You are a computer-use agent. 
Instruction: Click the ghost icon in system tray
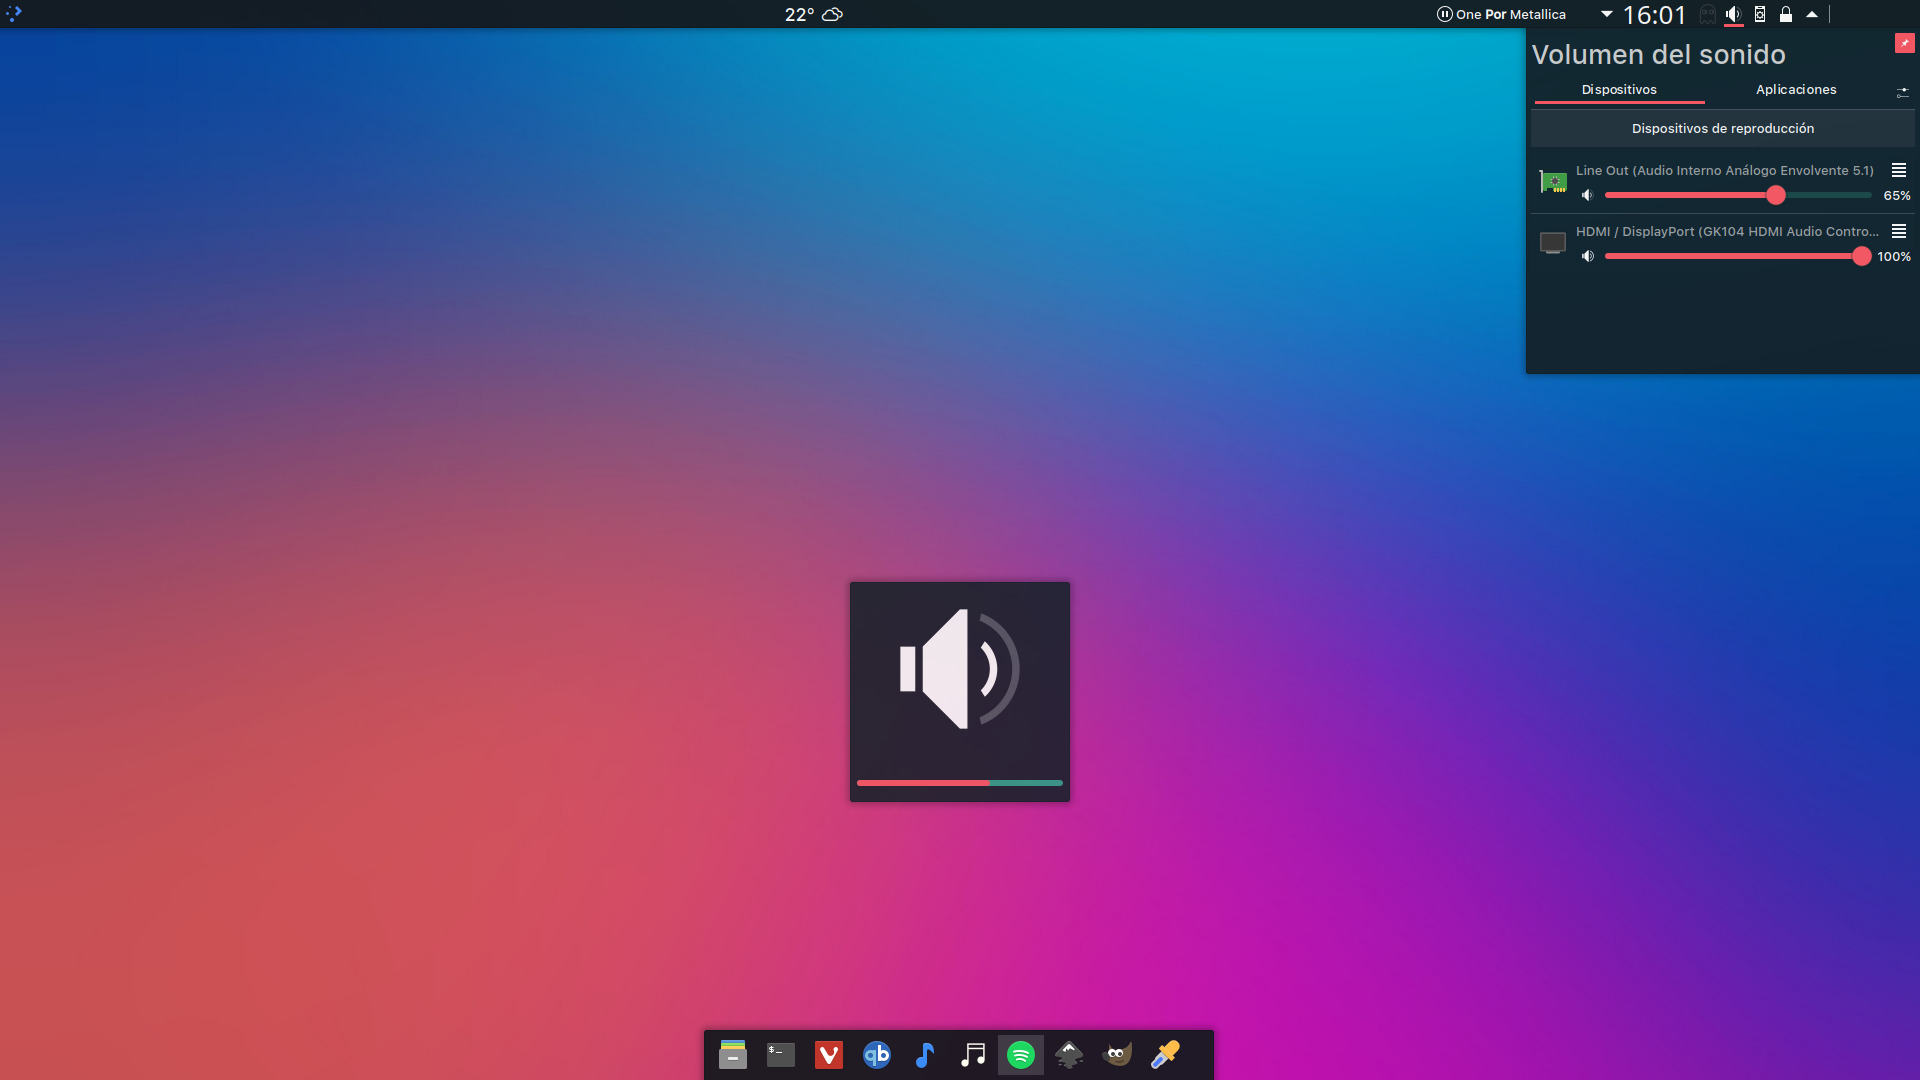[1708, 14]
